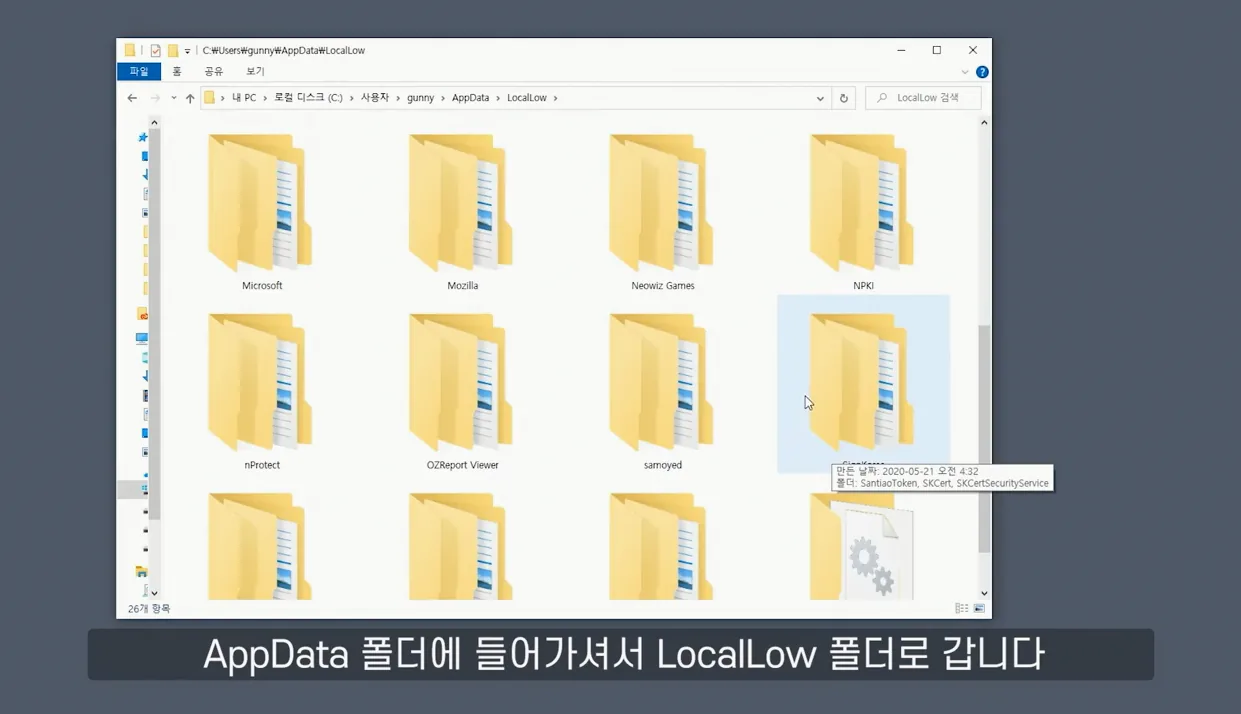This screenshot has height=714, width=1241.
Task: Click the samoyed folder name label
Action: pos(663,465)
